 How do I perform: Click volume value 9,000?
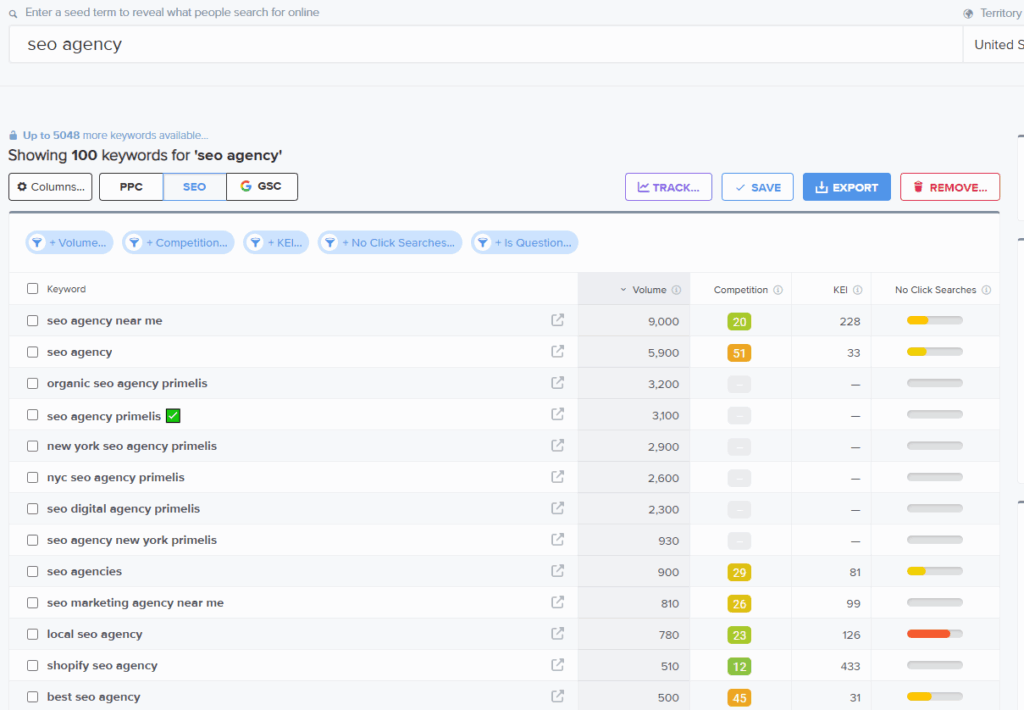click(x=664, y=321)
